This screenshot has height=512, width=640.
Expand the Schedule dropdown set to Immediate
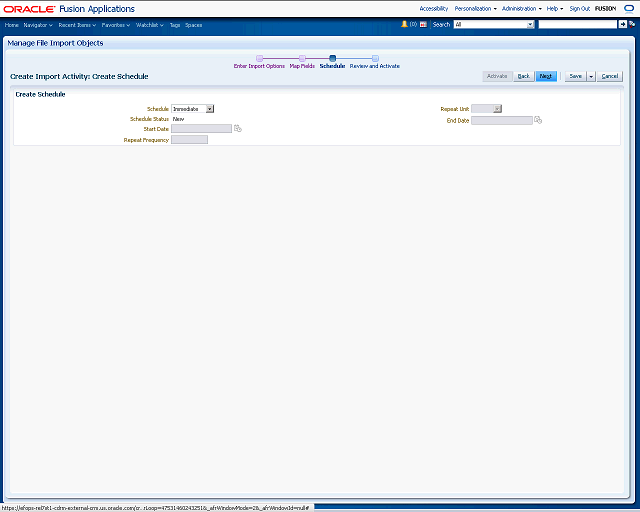coord(210,109)
